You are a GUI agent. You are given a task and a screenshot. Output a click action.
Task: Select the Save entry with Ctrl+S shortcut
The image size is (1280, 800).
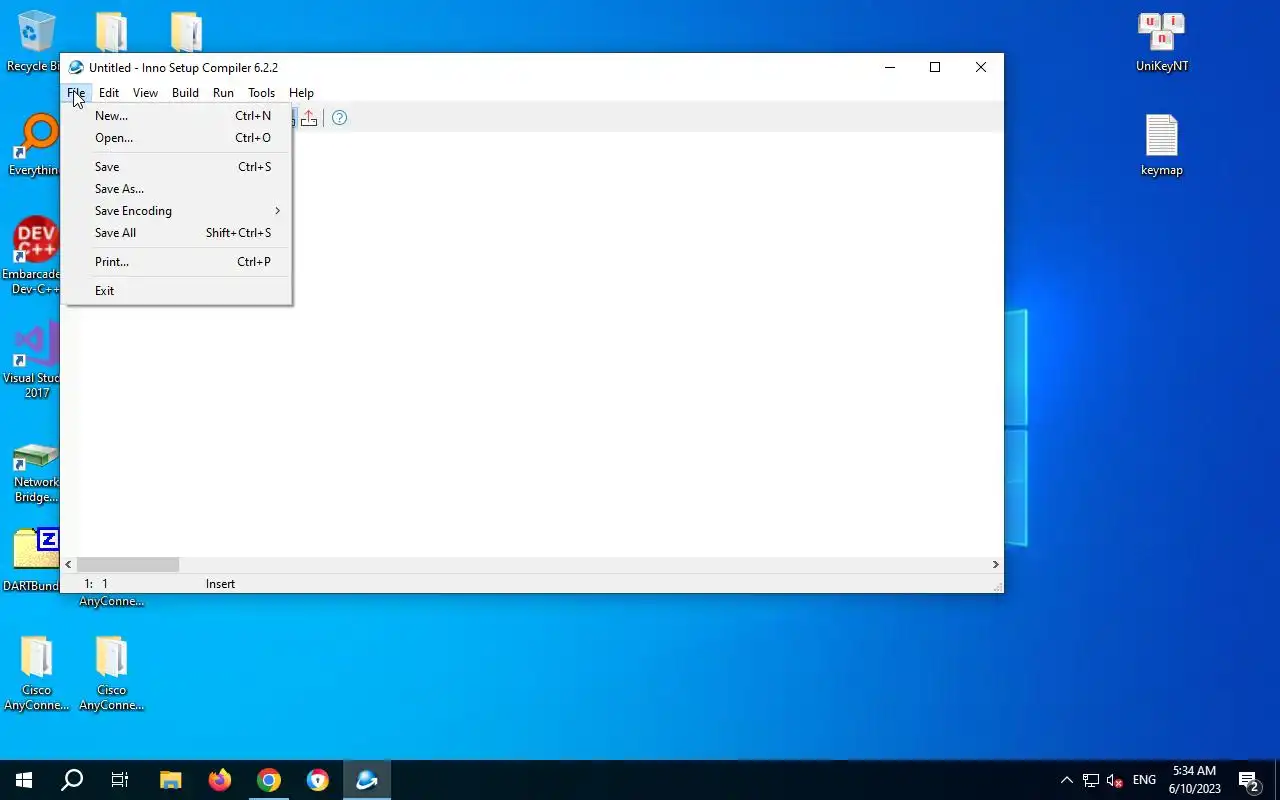pyautogui.click(x=178, y=167)
